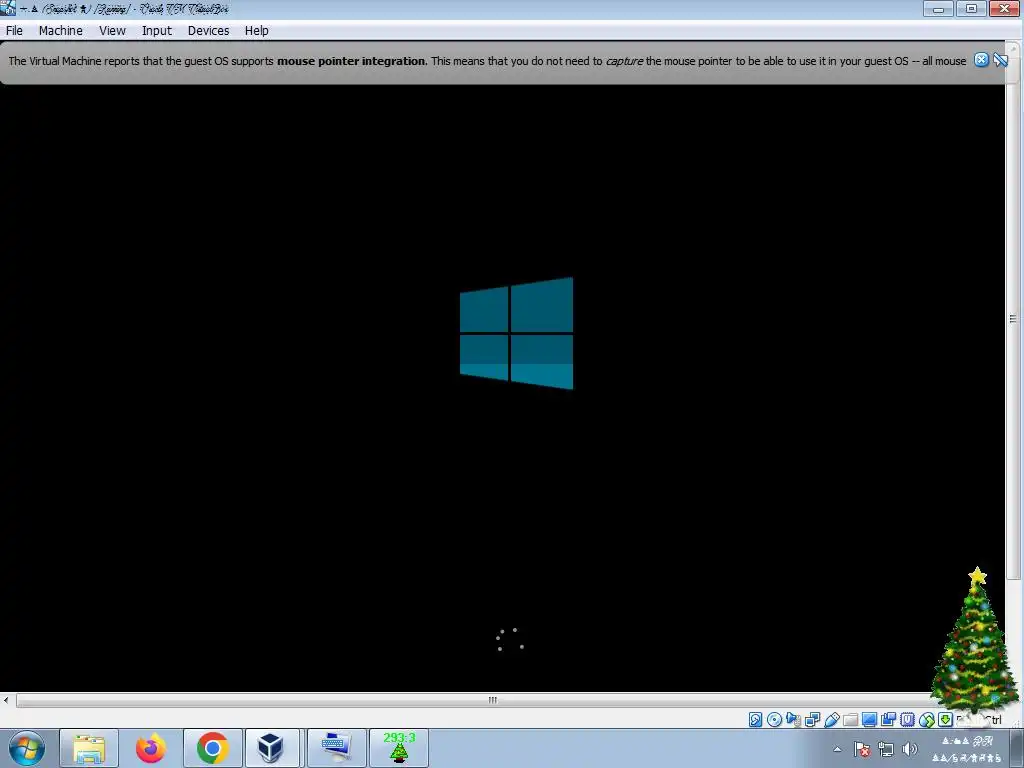Image resolution: width=1024 pixels, height=768 pixels.
Task: Open the Help menu
Action: pos(257,31)
